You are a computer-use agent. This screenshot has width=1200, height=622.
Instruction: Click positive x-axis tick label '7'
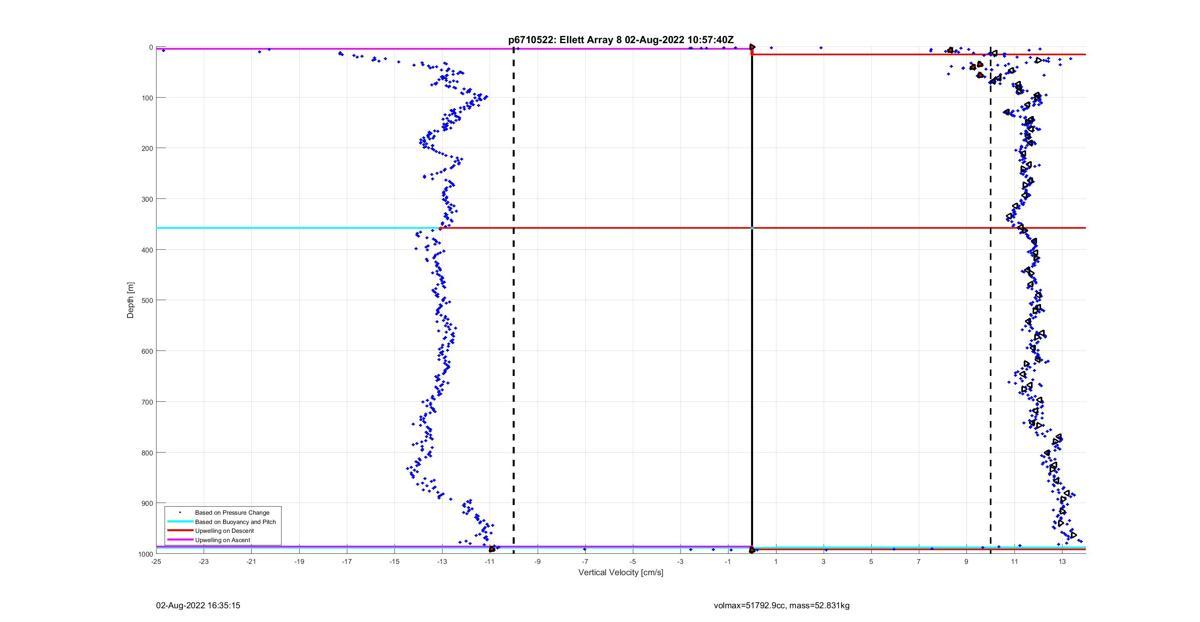(x=919, y=562)
